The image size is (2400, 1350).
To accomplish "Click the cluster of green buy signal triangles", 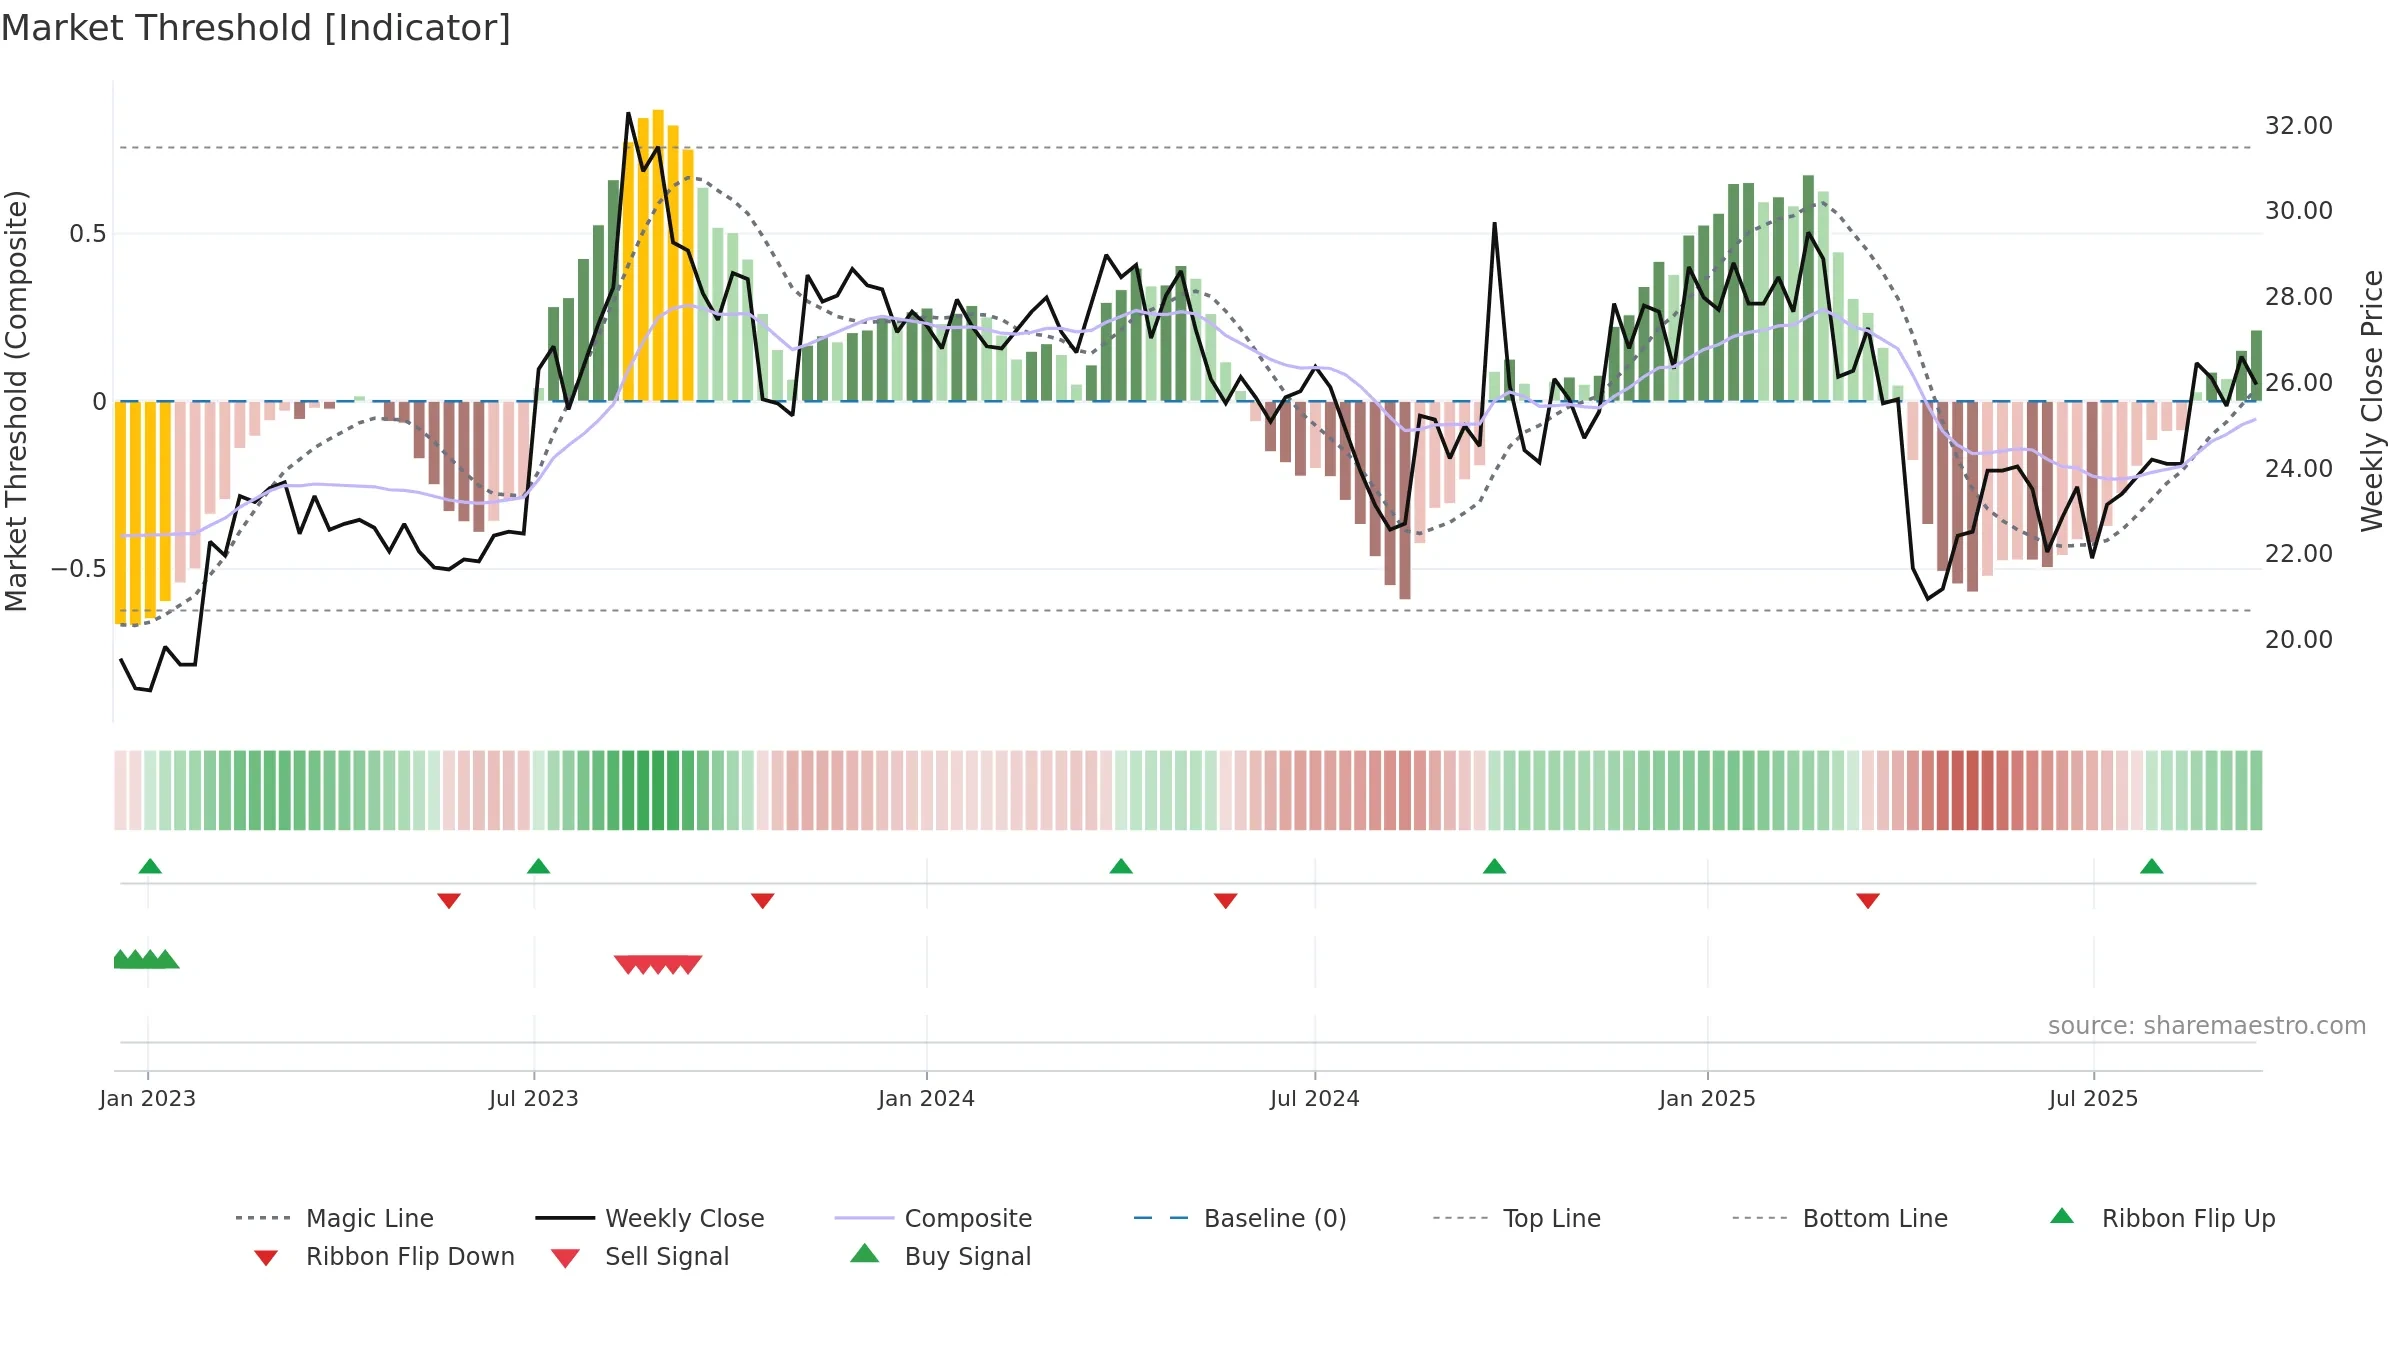I will click(146, 959).
